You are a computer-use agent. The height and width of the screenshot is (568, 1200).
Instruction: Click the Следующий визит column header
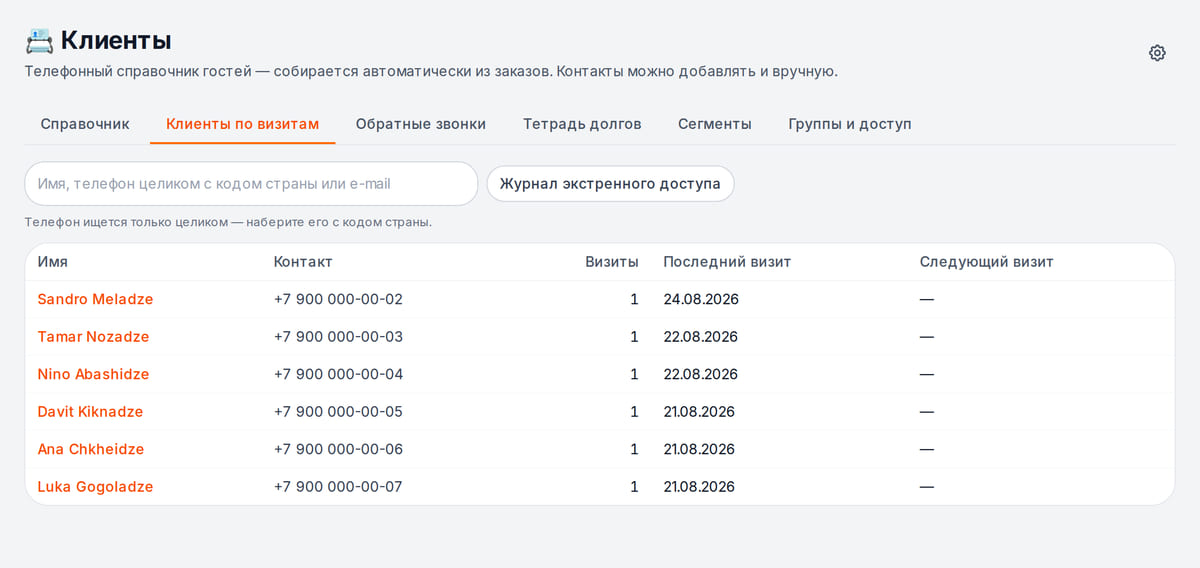pyautogui.click(x=987, y=262)
